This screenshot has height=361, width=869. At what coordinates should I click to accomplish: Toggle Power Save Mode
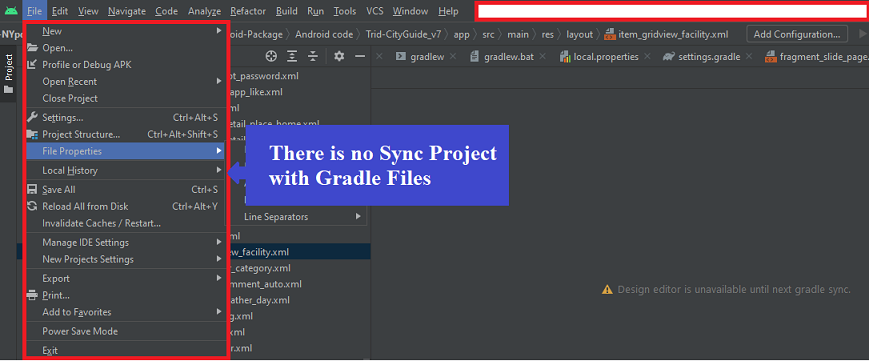click(80, 331)
